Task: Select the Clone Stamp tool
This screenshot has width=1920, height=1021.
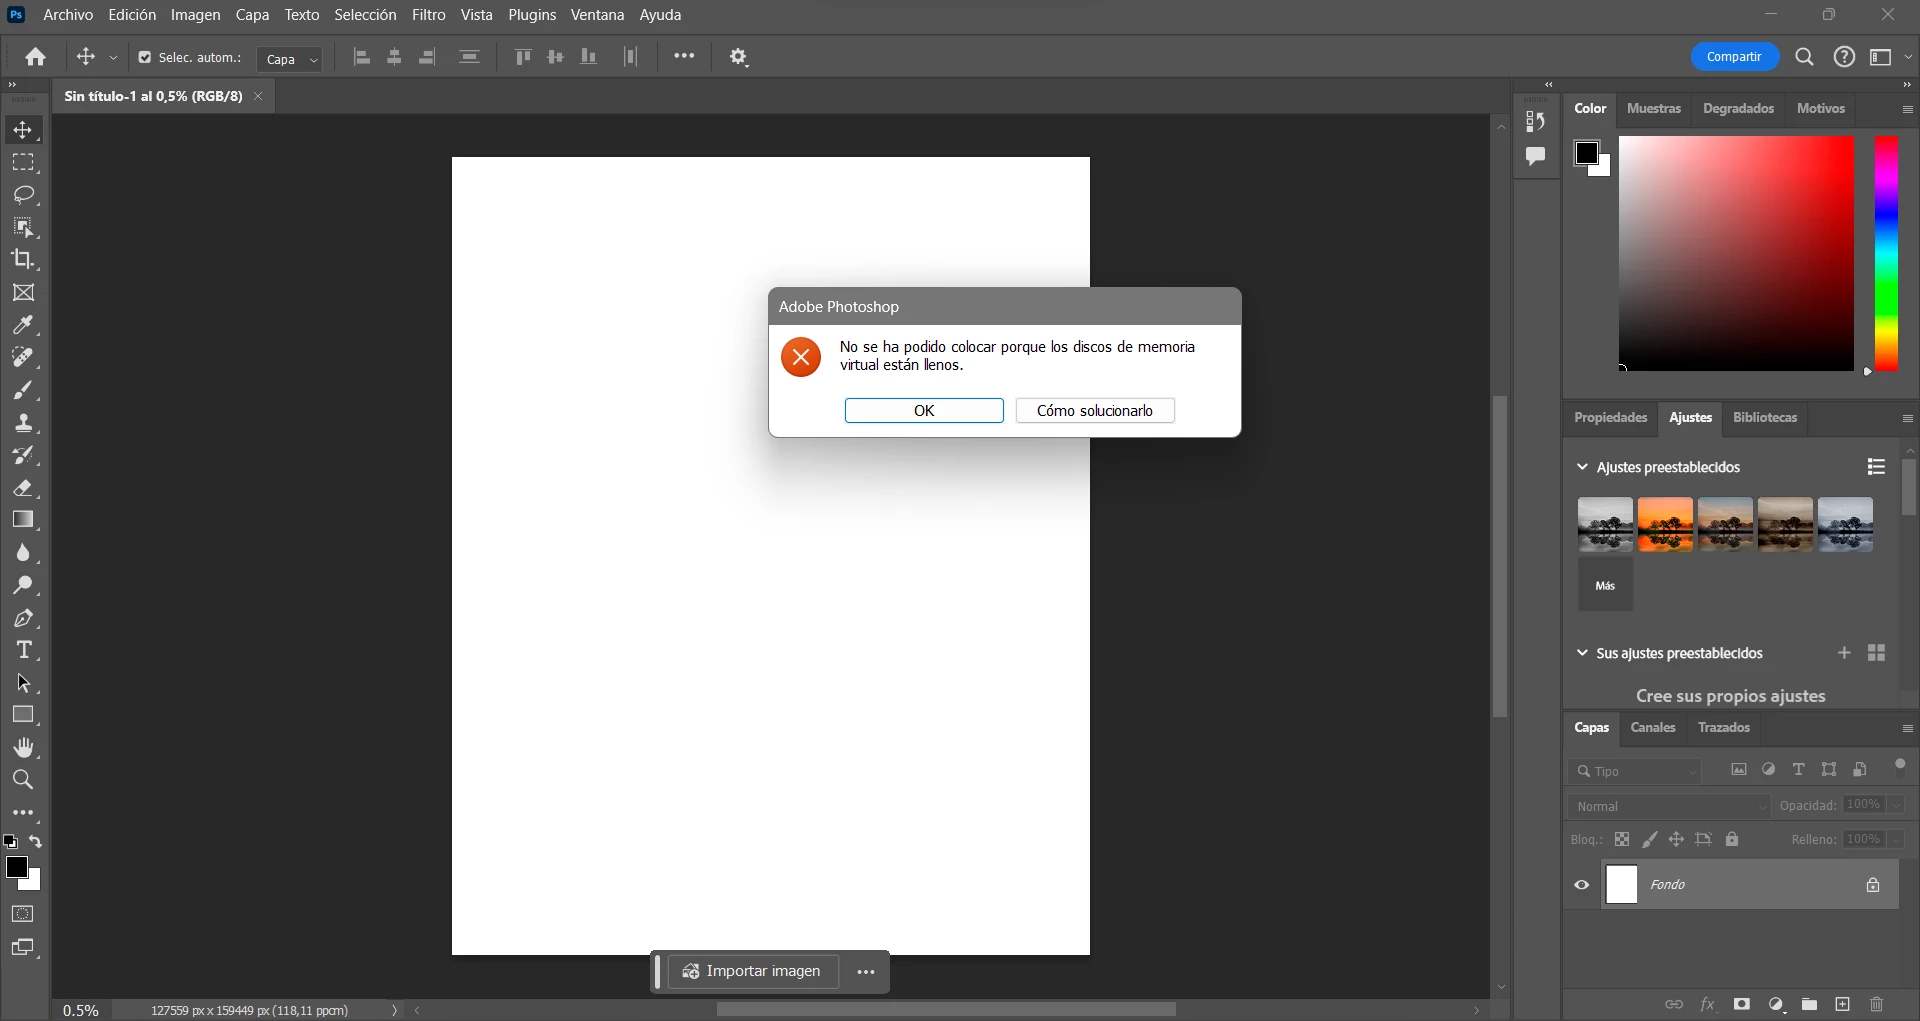Action: 23,422
